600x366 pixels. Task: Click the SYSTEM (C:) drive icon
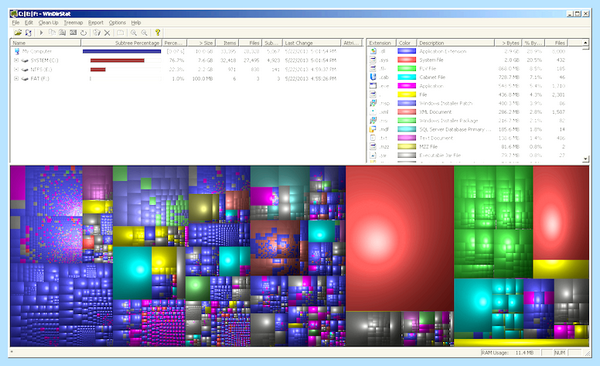click(25, 60)
